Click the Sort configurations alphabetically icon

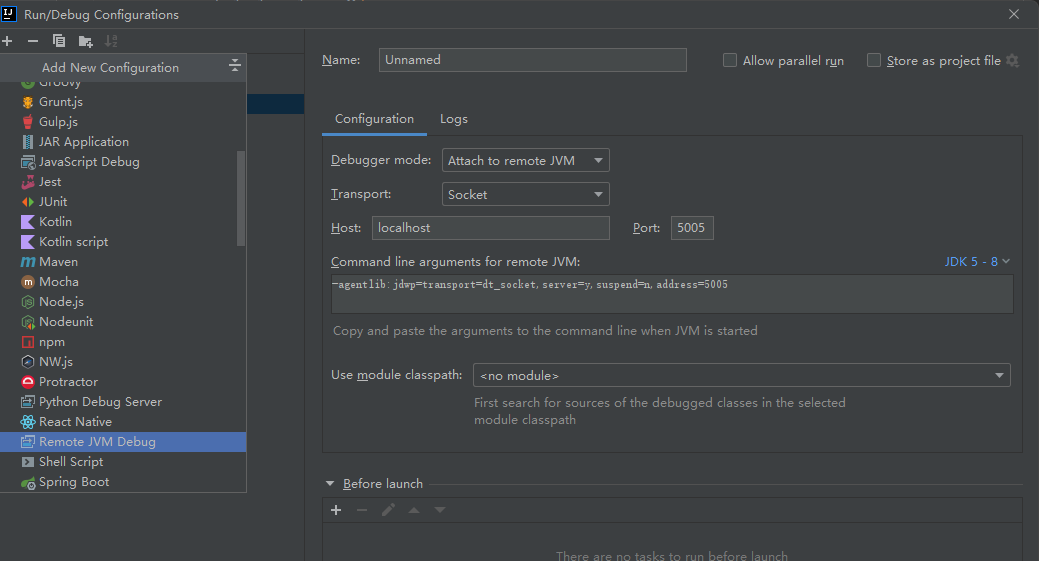[111, 41]
